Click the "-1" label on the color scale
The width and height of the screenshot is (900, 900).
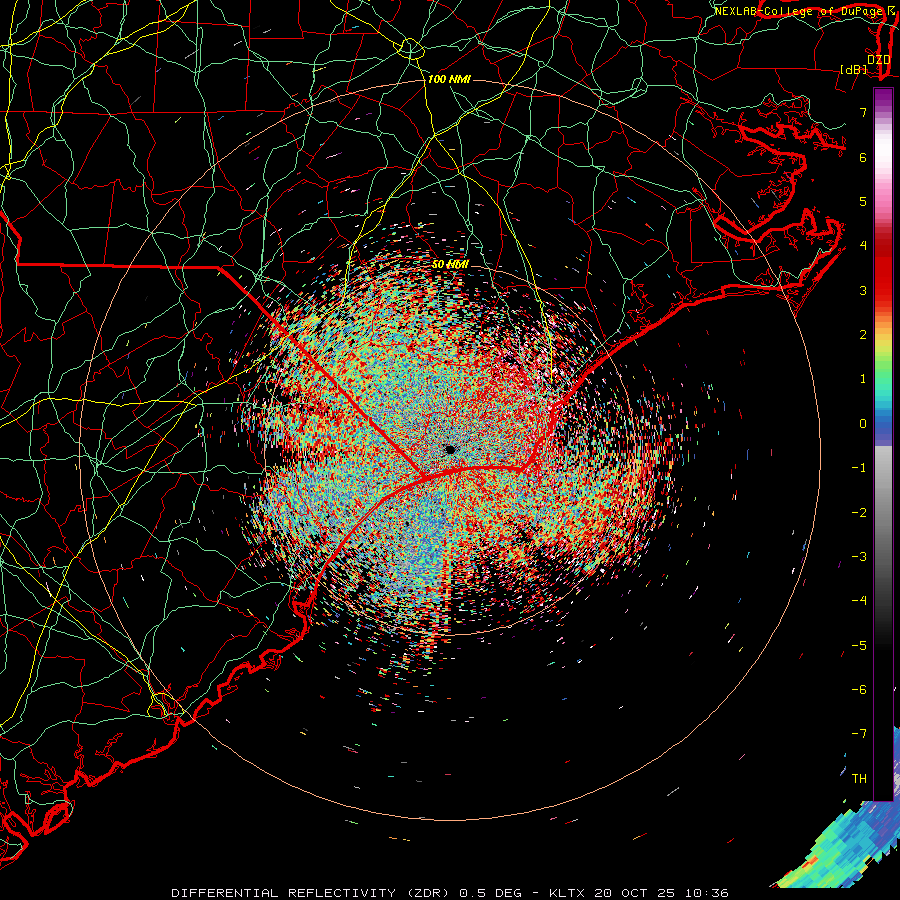pyautogui.click(x=859, y=468)
